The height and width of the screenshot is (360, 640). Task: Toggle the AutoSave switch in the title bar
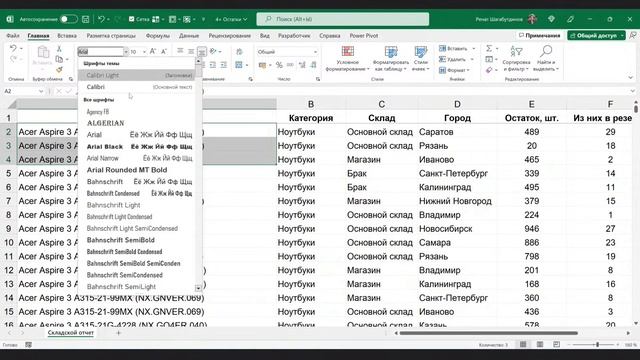pyautogui.click(x=69, y=19)
